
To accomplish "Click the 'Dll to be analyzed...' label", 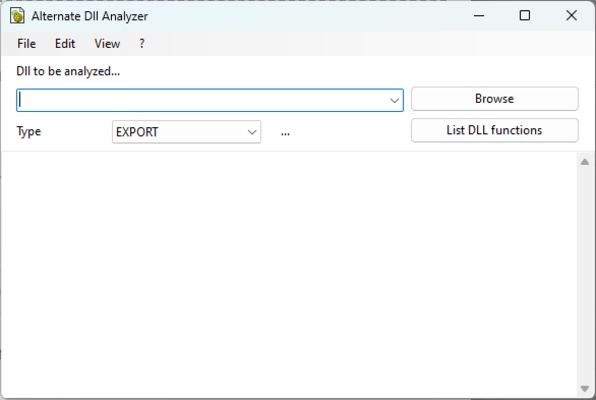I will 68,71.
